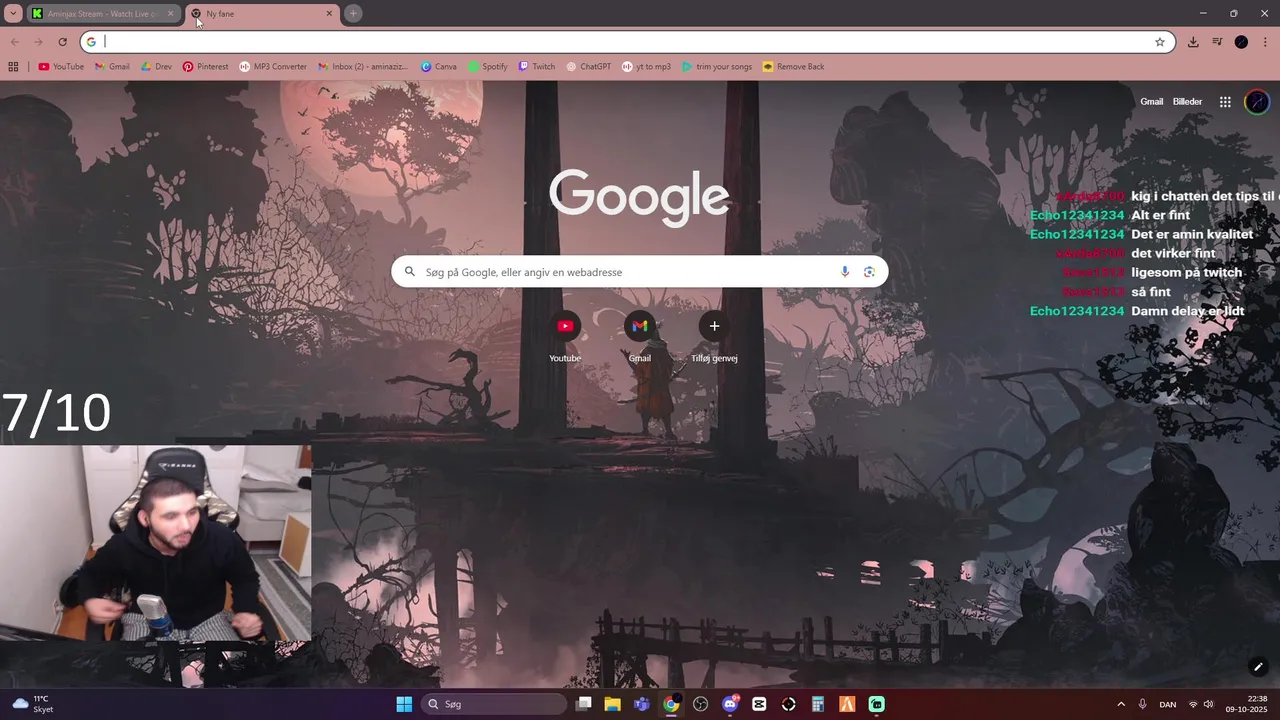Open File Explorer from the taskbar
This screenshot has height=720, width=1280.
612,704
